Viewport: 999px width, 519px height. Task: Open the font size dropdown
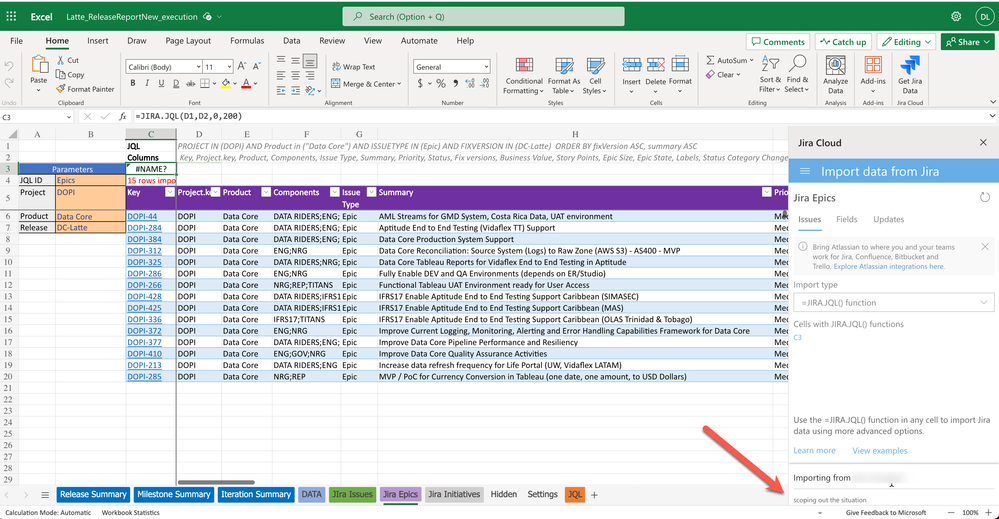pos(229,67)
